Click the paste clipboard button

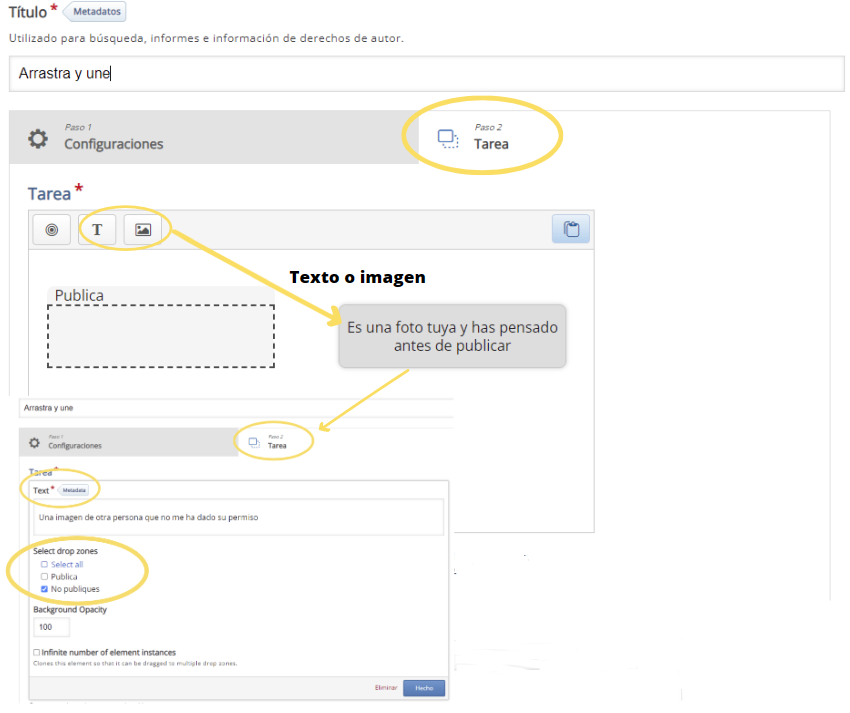[x=571, y=229]
